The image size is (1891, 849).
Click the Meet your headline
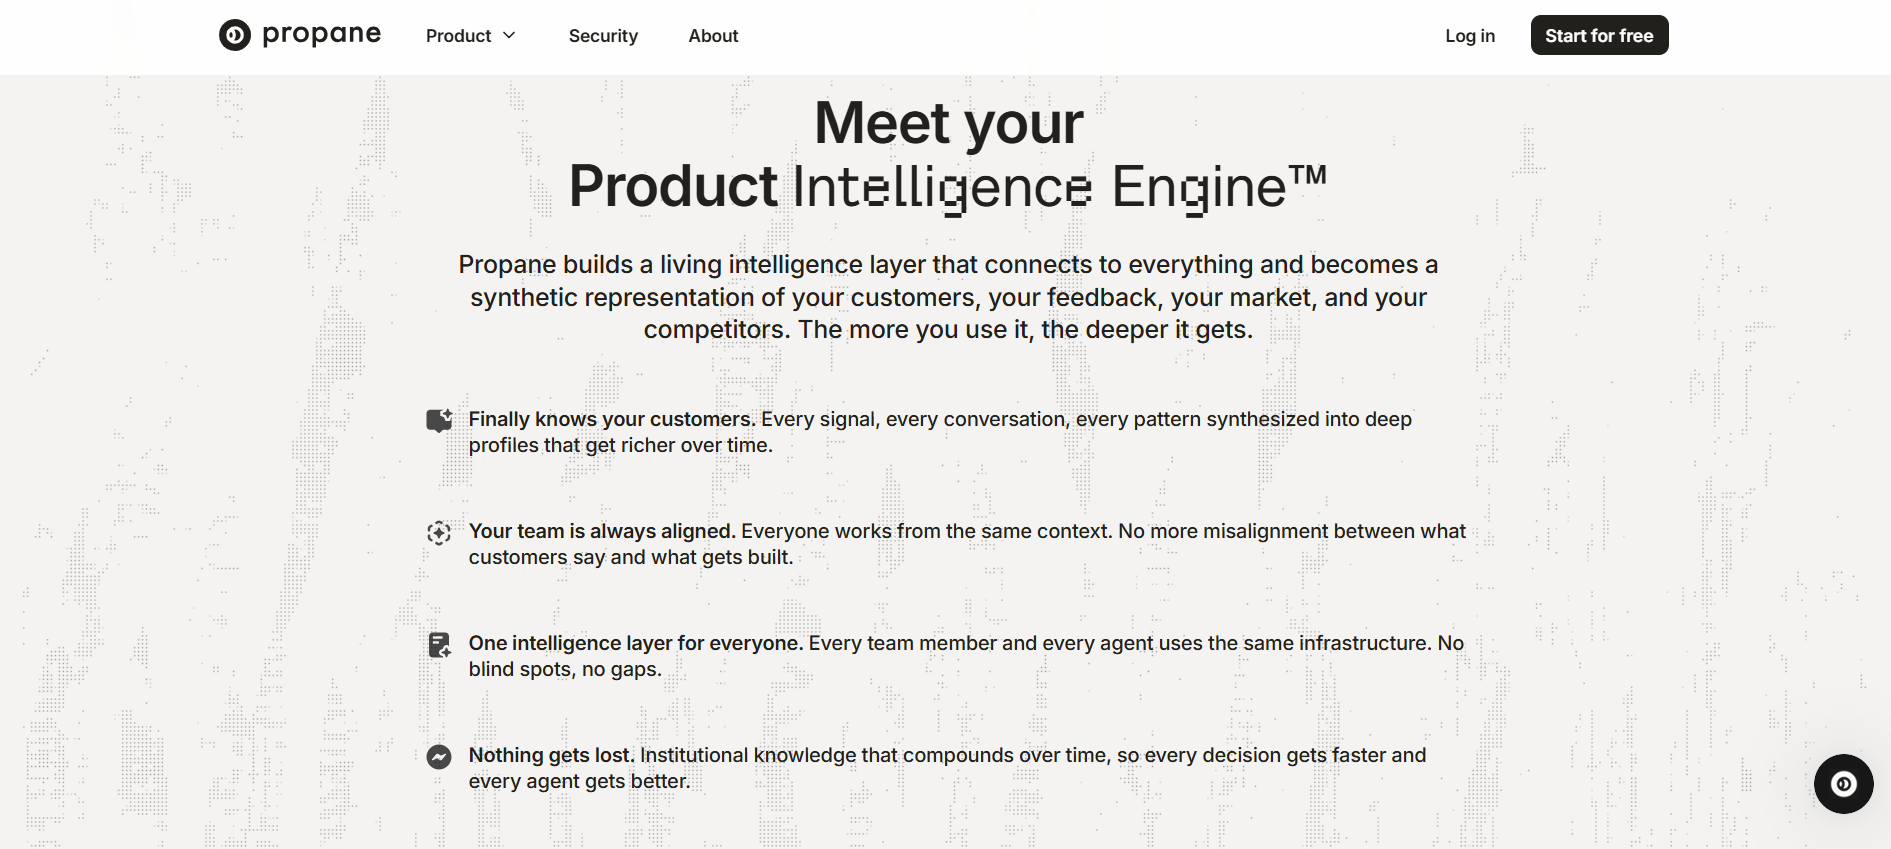[x=948, y=123]
